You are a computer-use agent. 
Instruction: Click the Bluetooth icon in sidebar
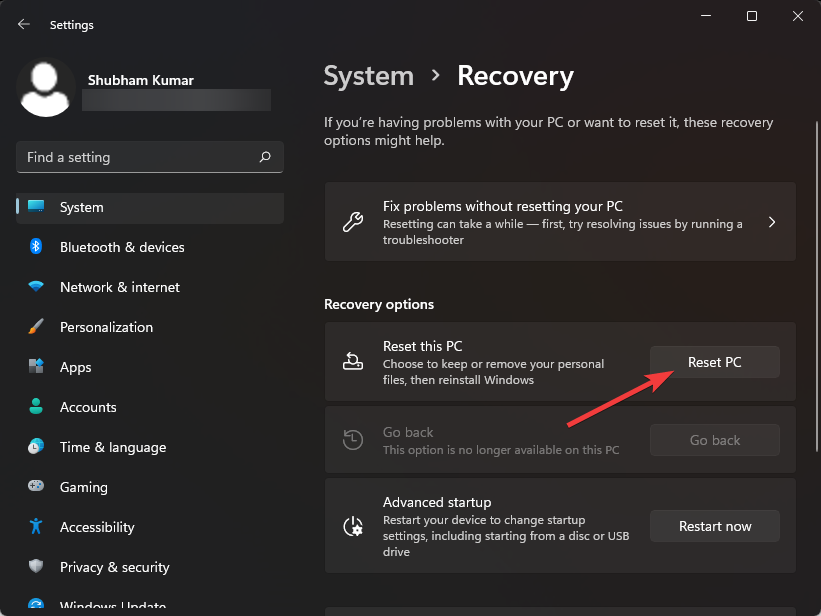pyautogui.click(x=36, y=246)
